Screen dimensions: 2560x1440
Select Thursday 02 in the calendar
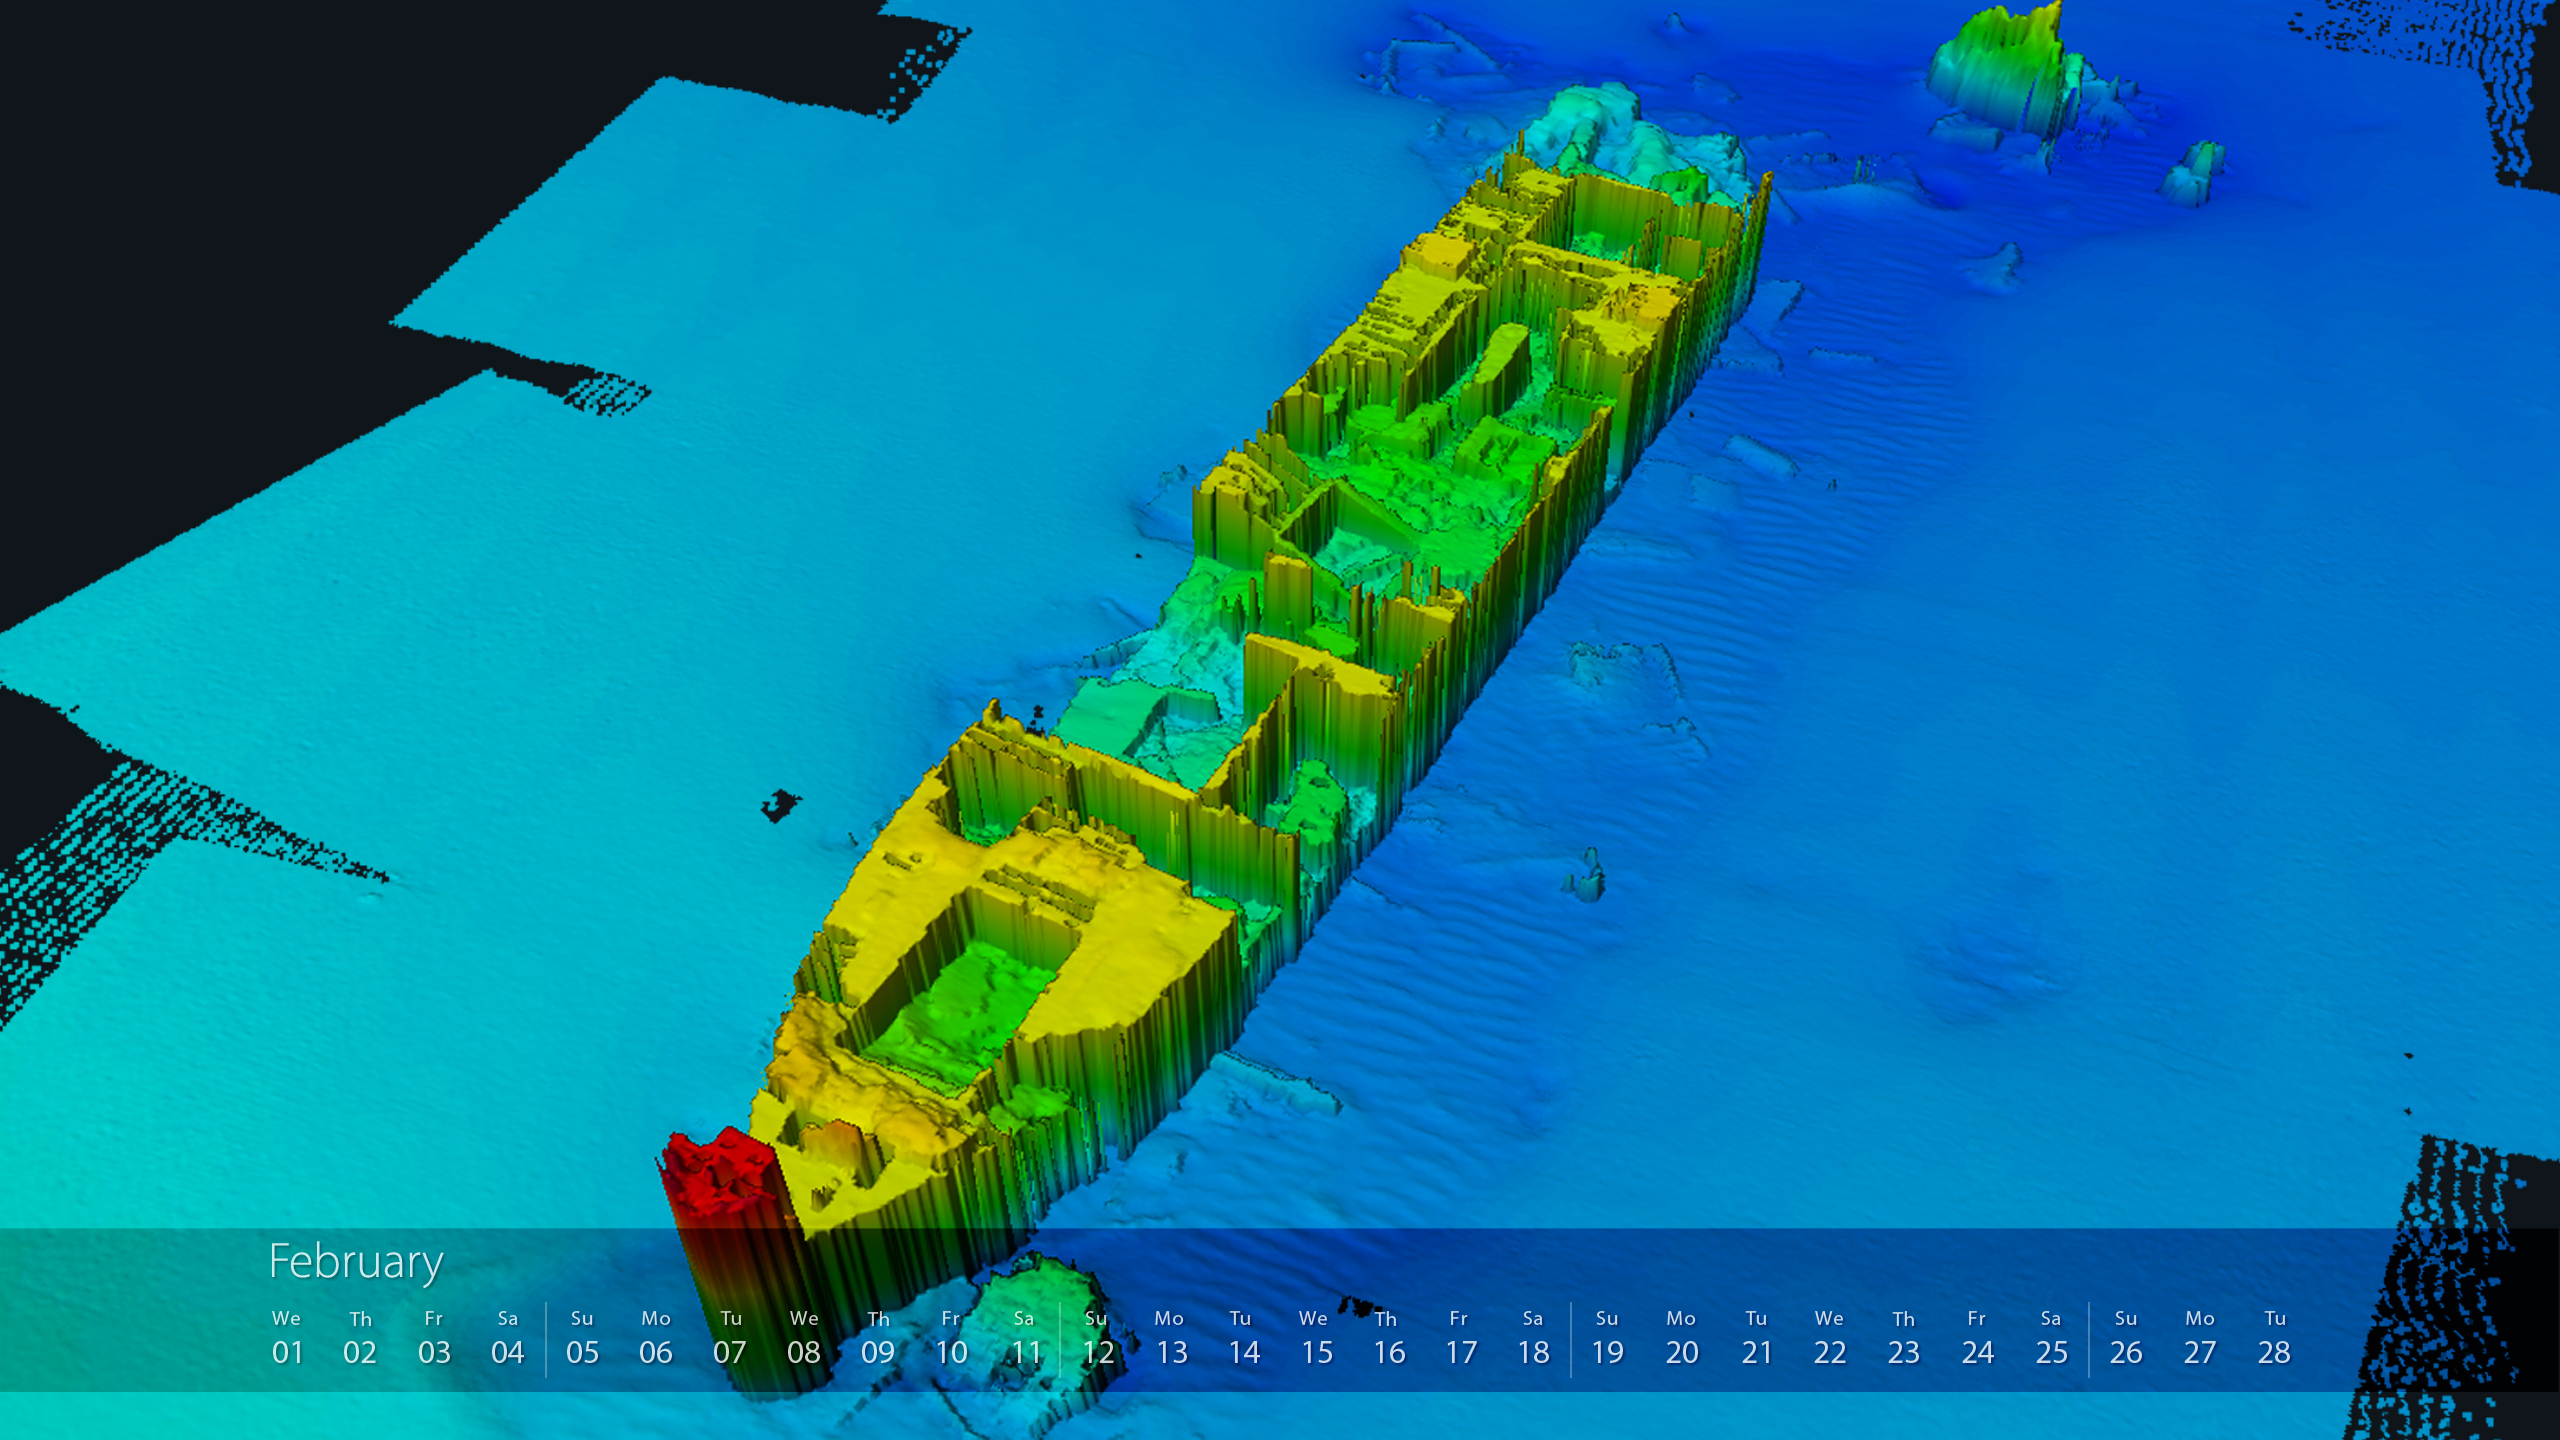click(x=360, y=1338)
